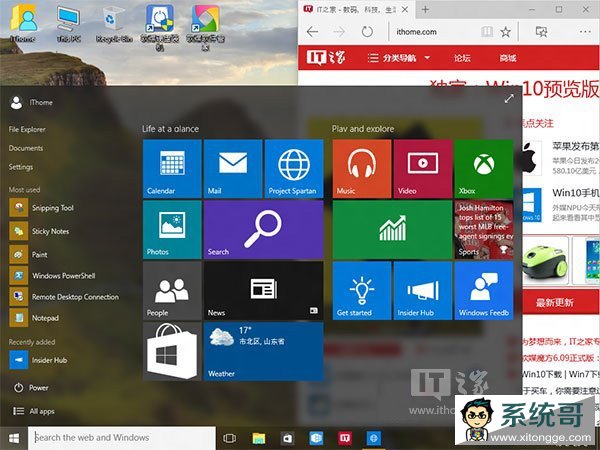Open the Weather tile
Screen dimensions: 600x450
pos(264,352)
